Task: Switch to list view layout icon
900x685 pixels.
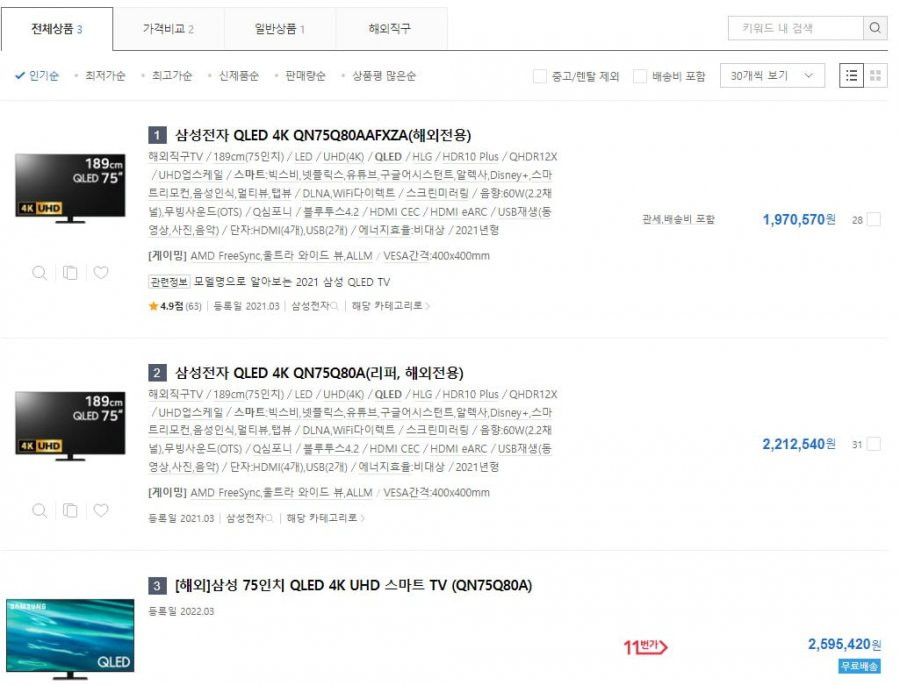Action: coord(851,75)
